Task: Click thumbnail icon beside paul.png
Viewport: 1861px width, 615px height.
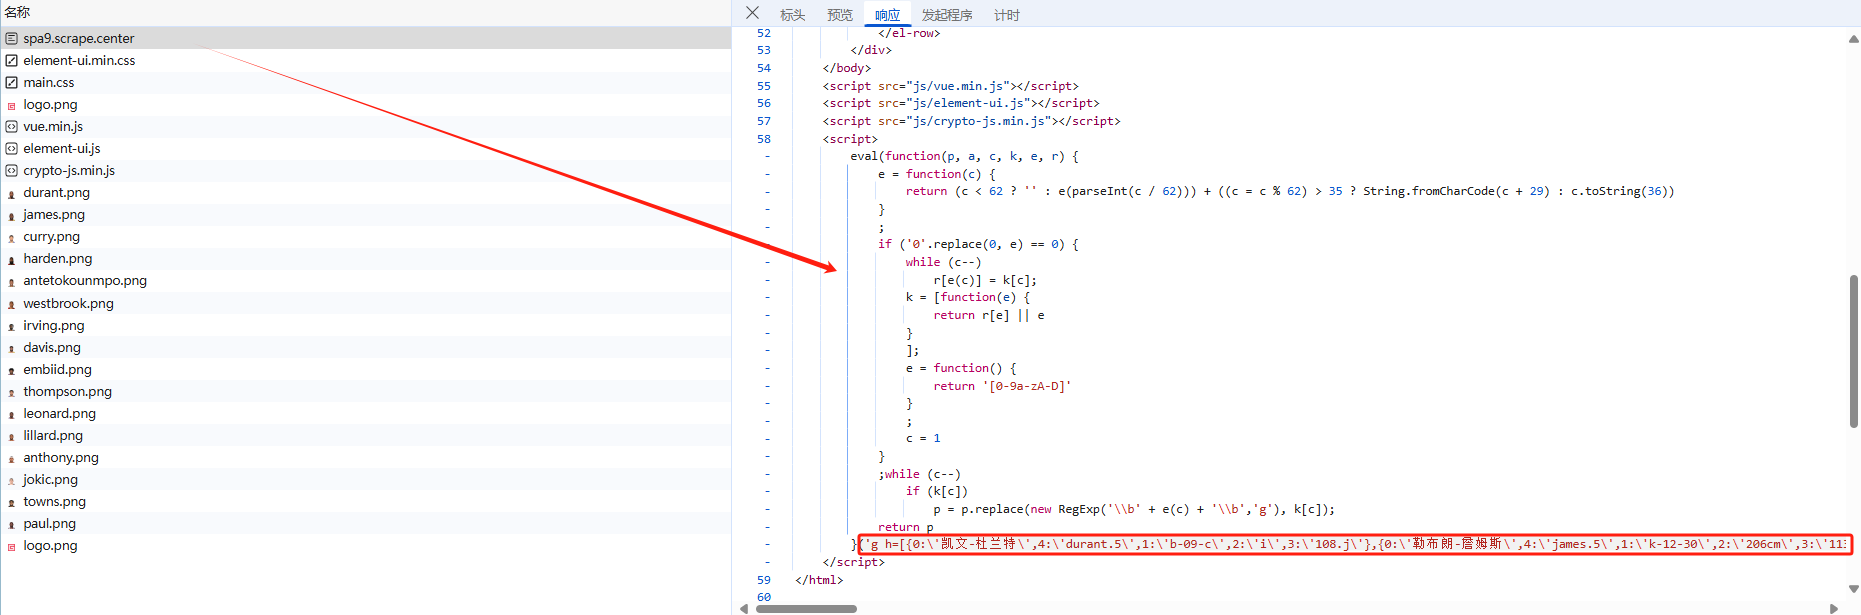Action: tap(12, 524)
